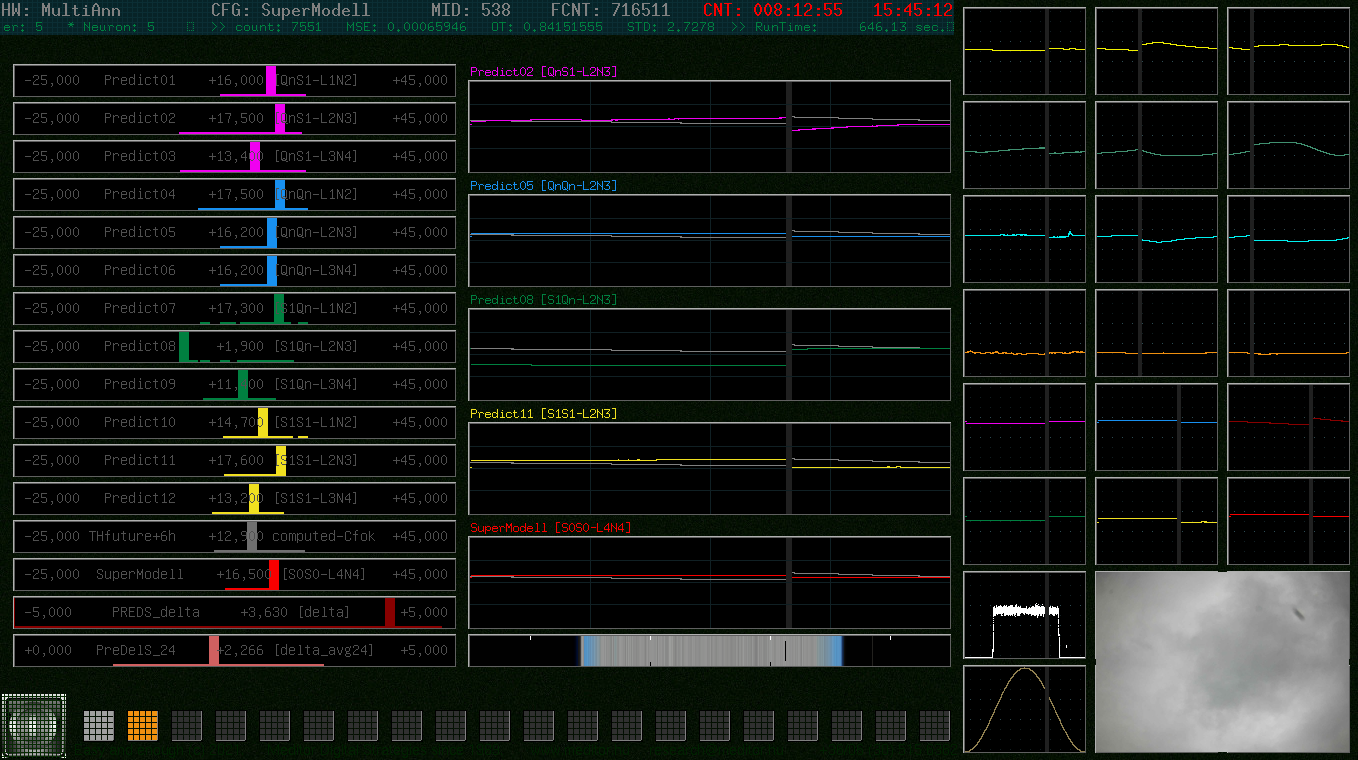Open the first orange mini chart thumbnail
This screenshot has height=760, width=1358.
coord(1024,333)
